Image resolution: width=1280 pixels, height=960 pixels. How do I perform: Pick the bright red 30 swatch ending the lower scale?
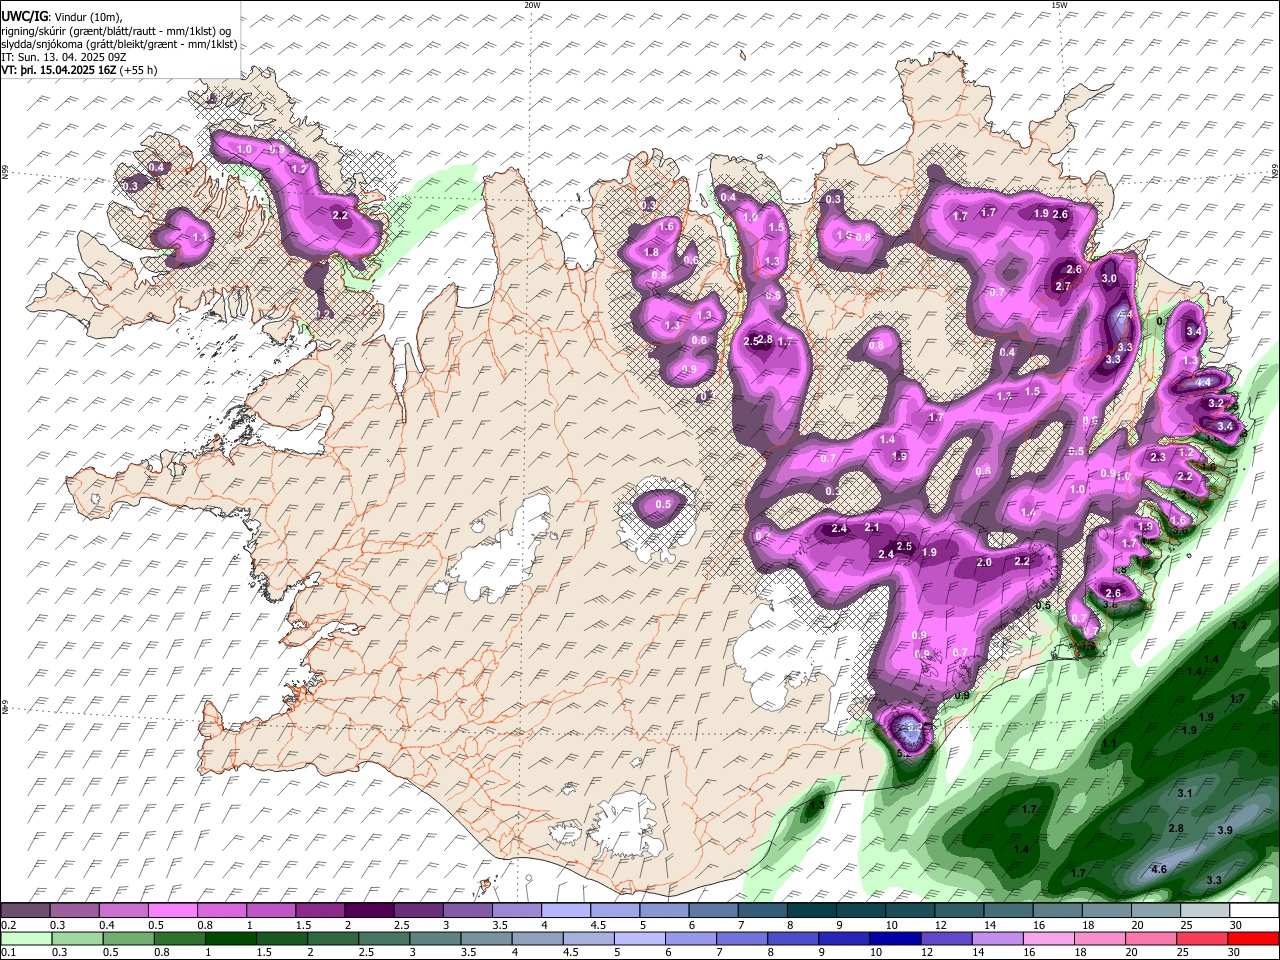point(1253,938)
